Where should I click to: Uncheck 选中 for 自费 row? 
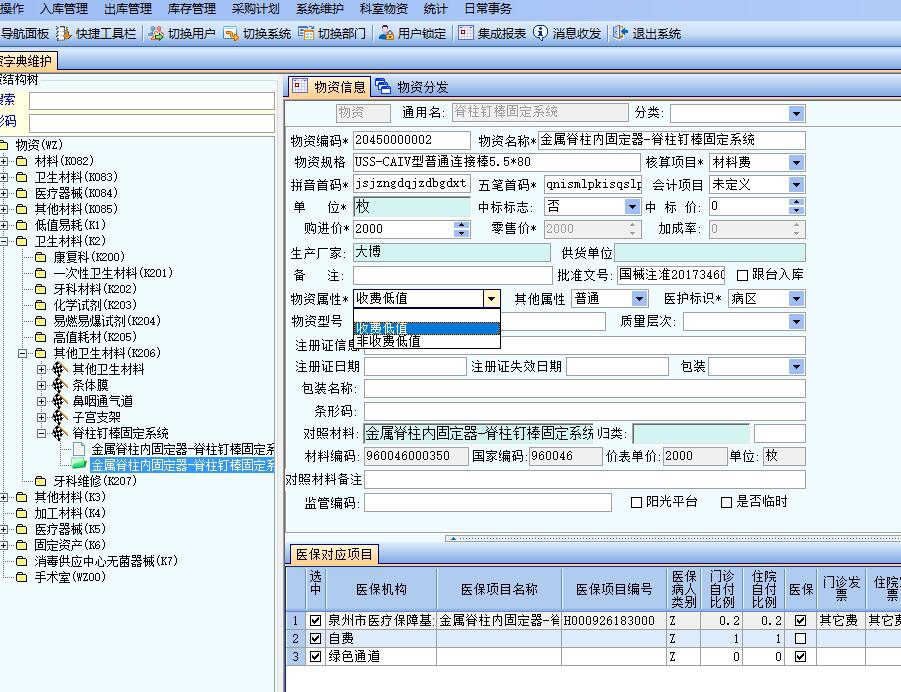315,639
